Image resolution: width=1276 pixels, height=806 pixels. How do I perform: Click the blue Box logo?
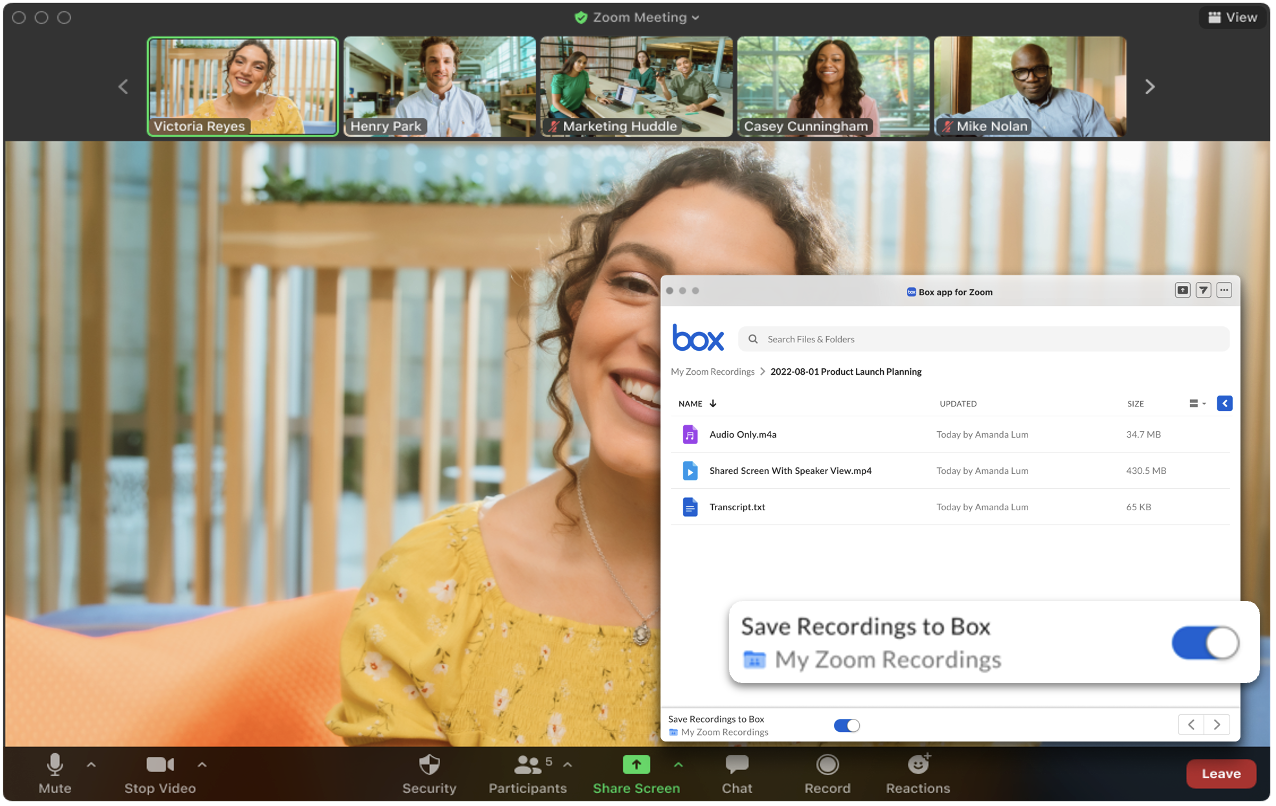[698, 338]
